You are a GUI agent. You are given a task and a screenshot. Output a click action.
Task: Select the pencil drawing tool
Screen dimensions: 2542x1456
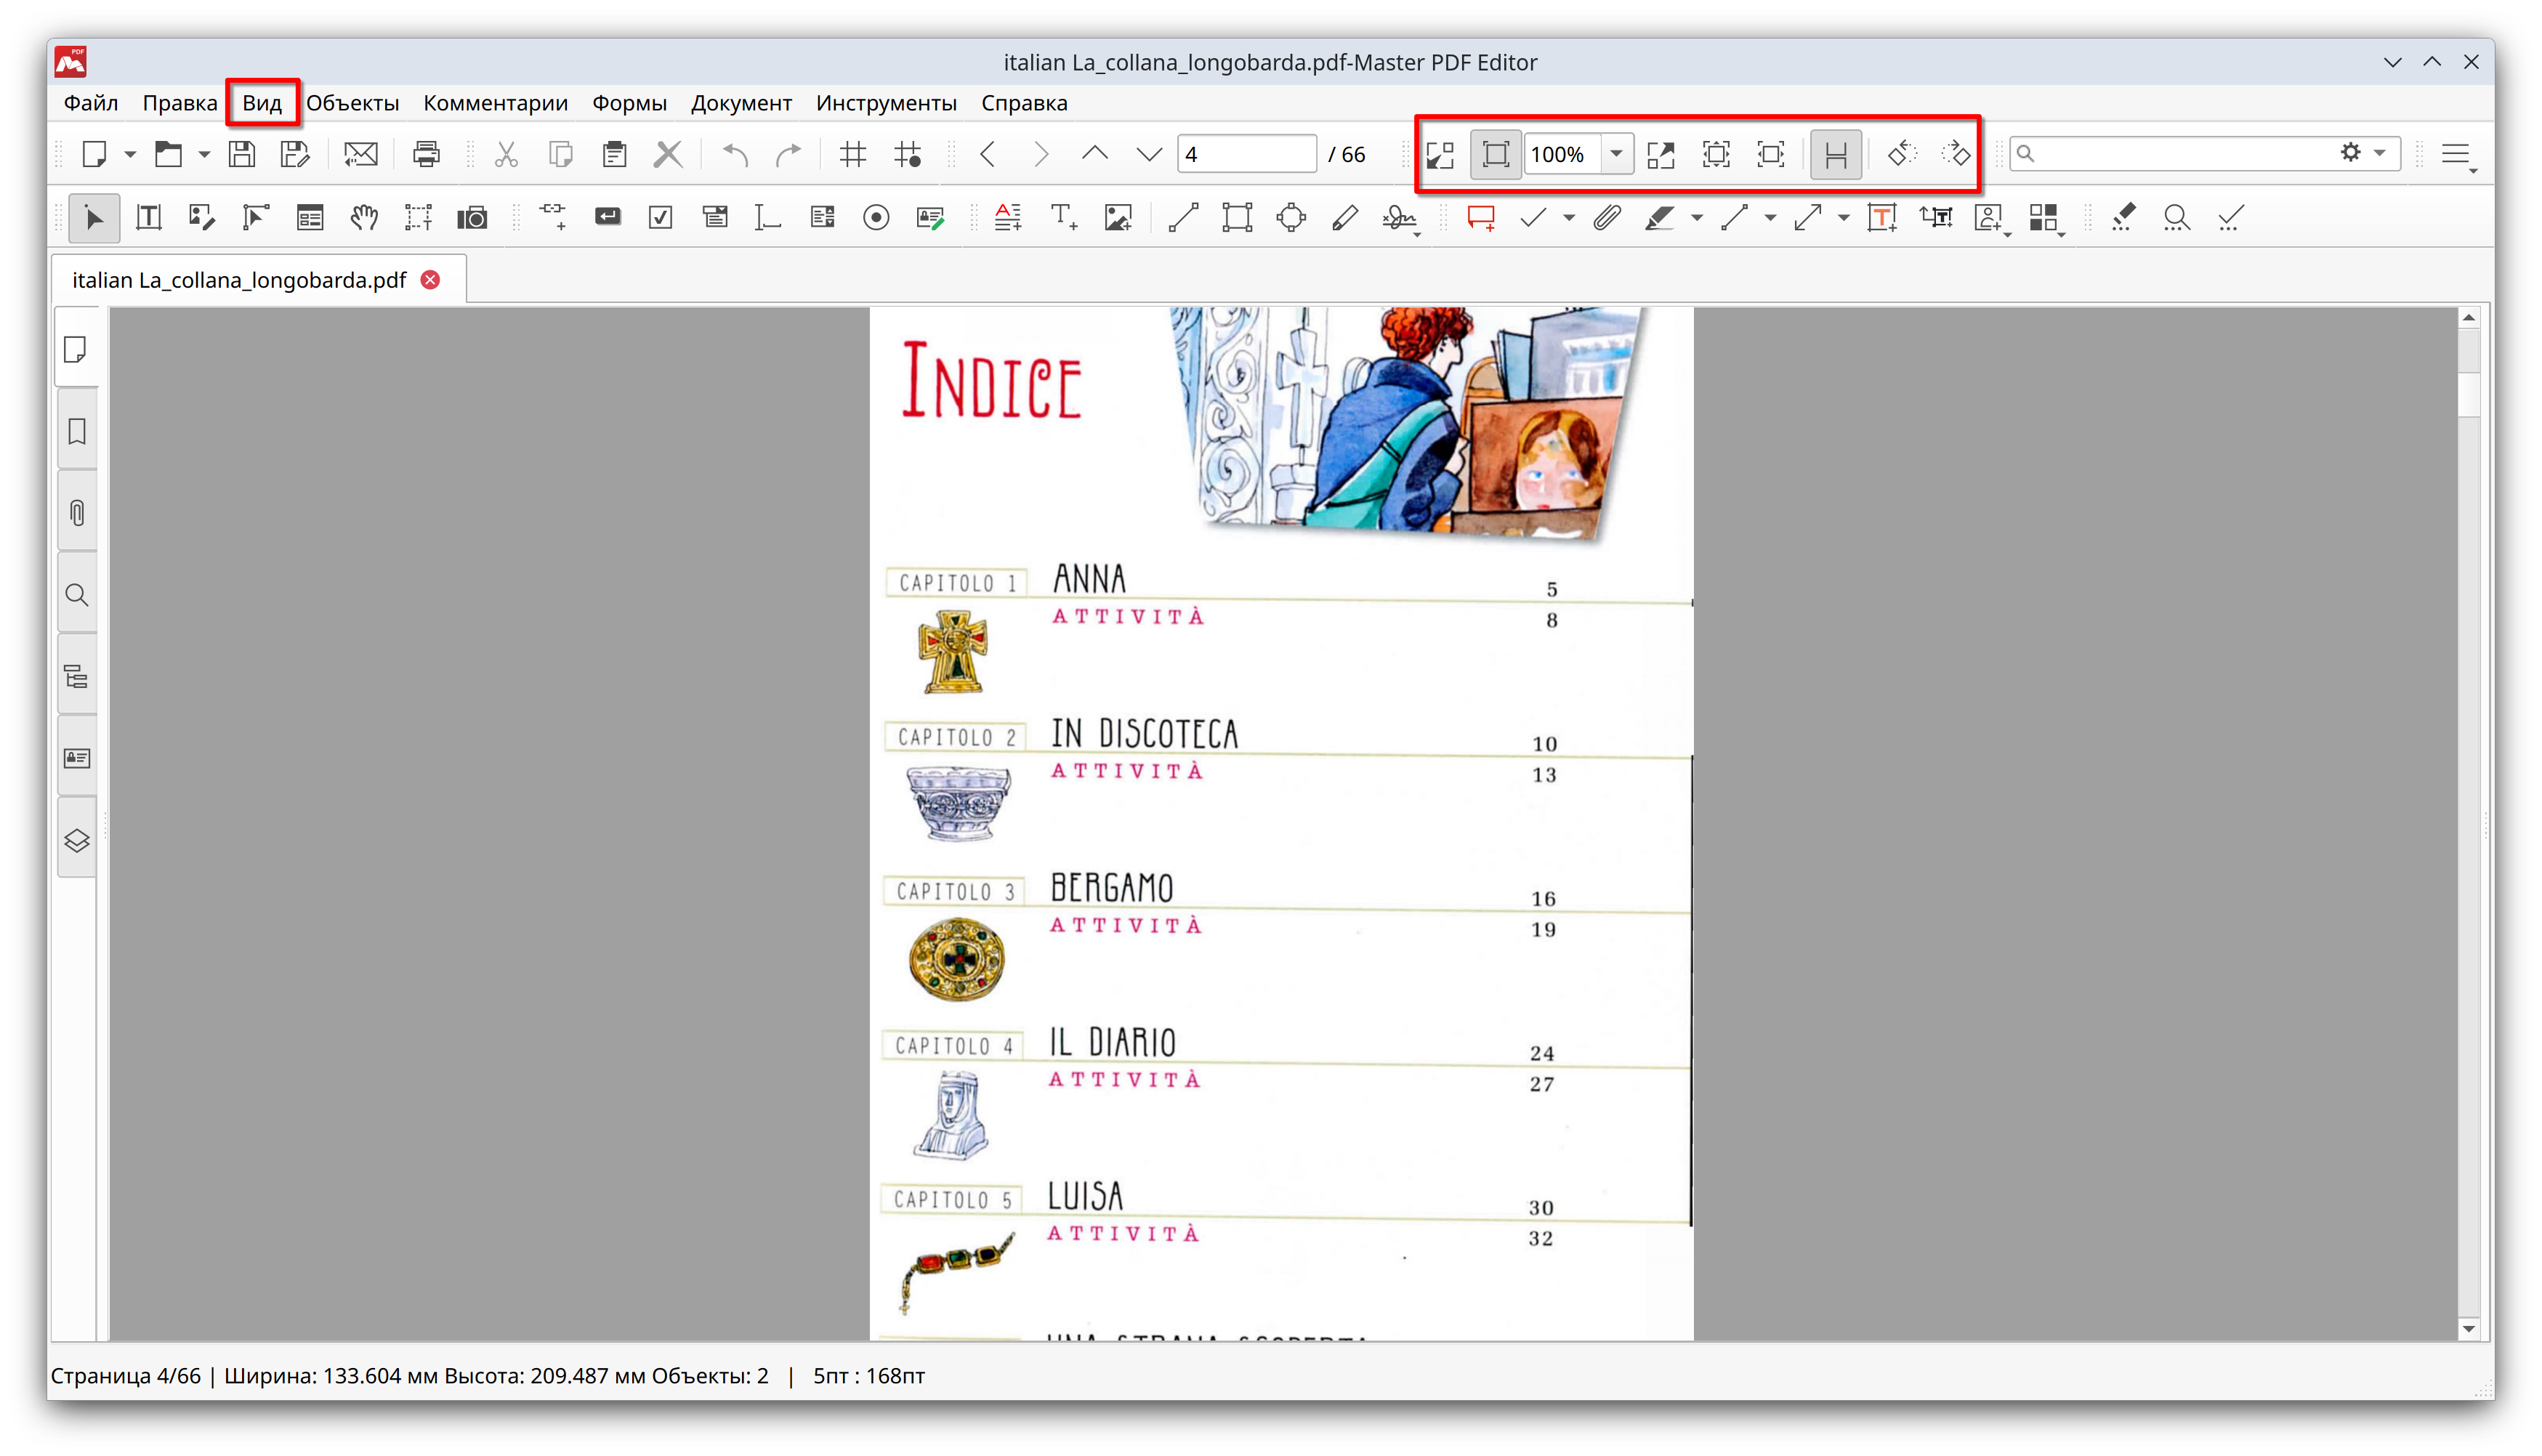(1345, 217)
